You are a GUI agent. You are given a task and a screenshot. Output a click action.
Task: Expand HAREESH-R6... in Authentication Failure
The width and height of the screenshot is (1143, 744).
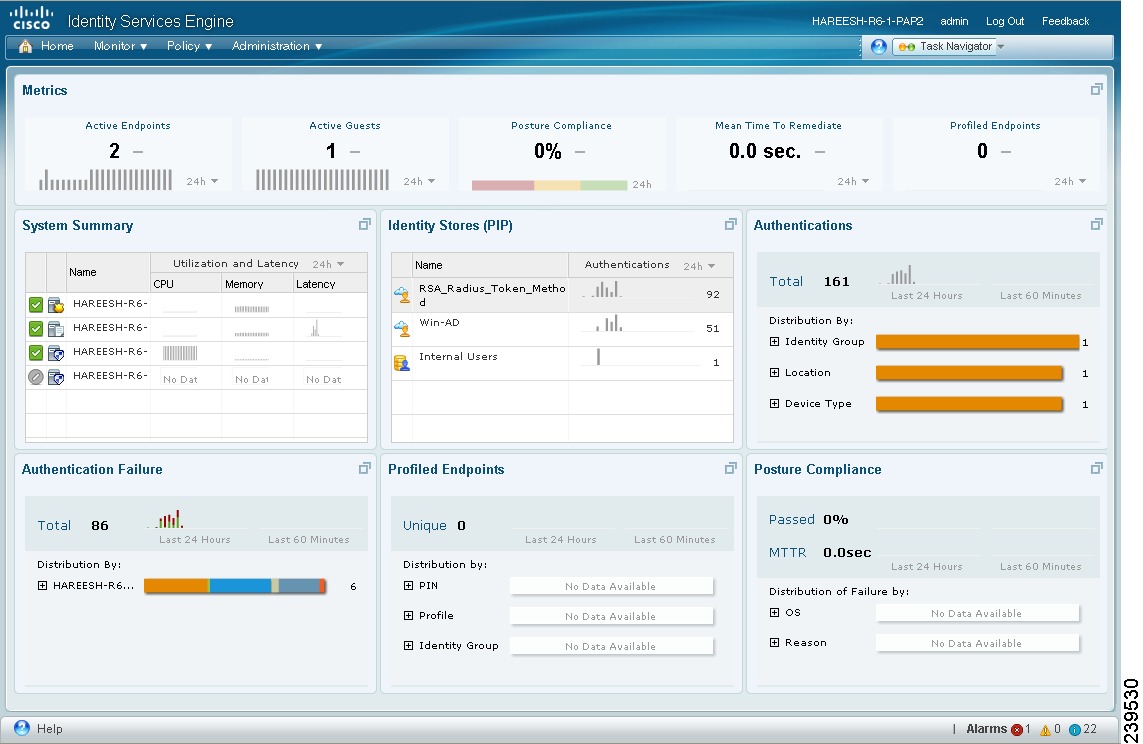point(42,586)
